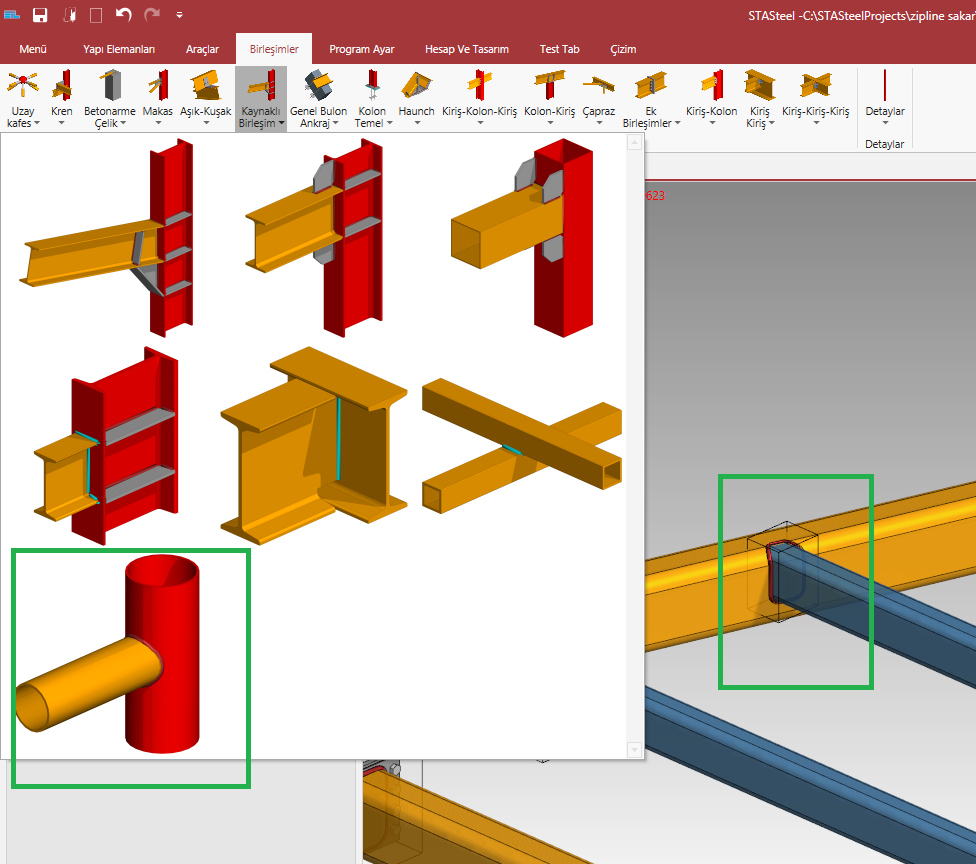Click the Haunch connection icon
The width and height of the screenshot is (976, 864).
tap(416, 97)
